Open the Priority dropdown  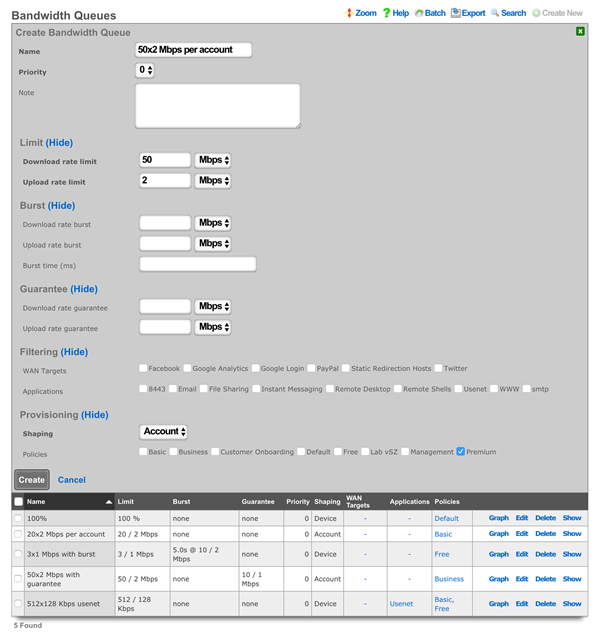(x=145, y=70)
